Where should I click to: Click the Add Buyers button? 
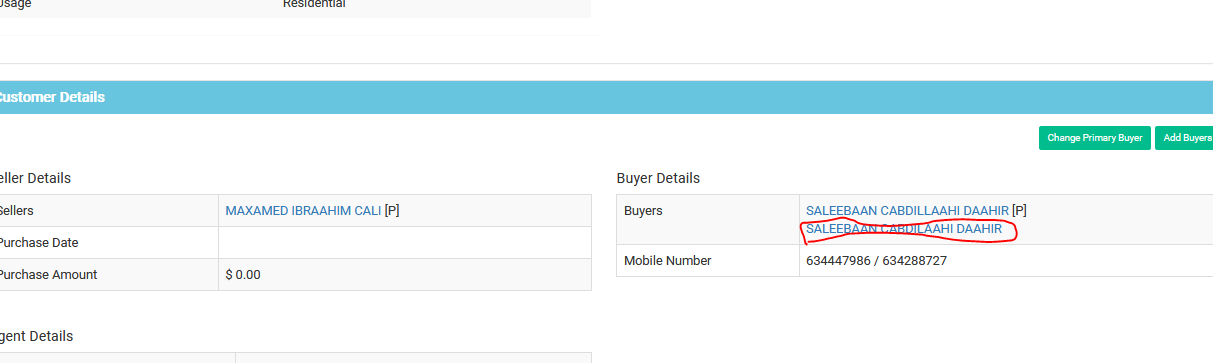[1184, 138]
